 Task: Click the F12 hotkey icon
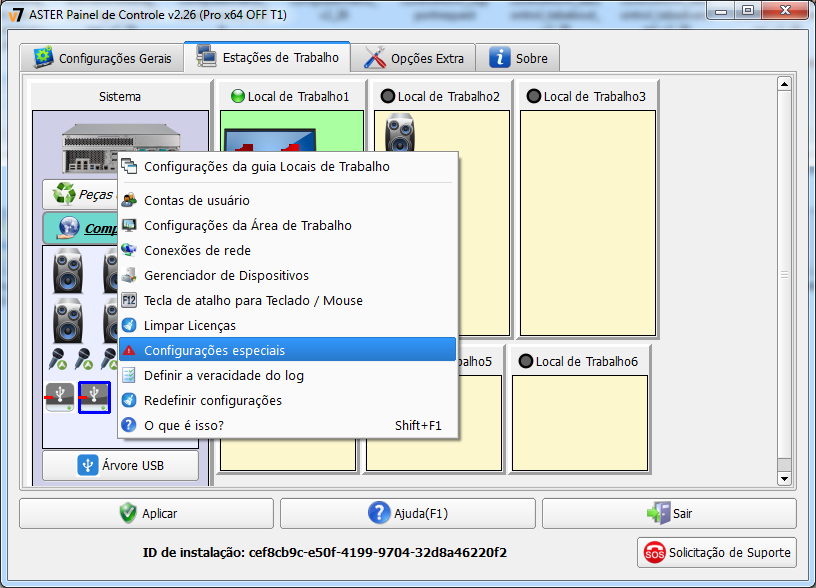pyautogui.click(x=129, y=300)
